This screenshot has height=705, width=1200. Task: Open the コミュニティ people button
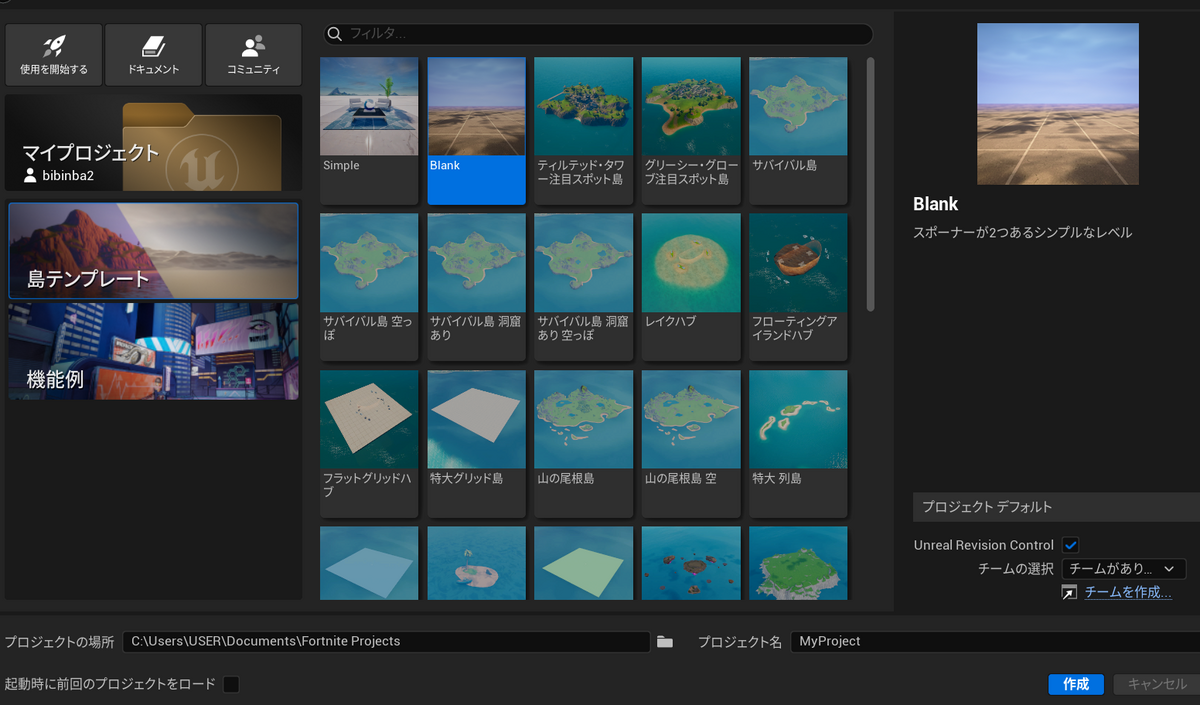coord(253,55)
